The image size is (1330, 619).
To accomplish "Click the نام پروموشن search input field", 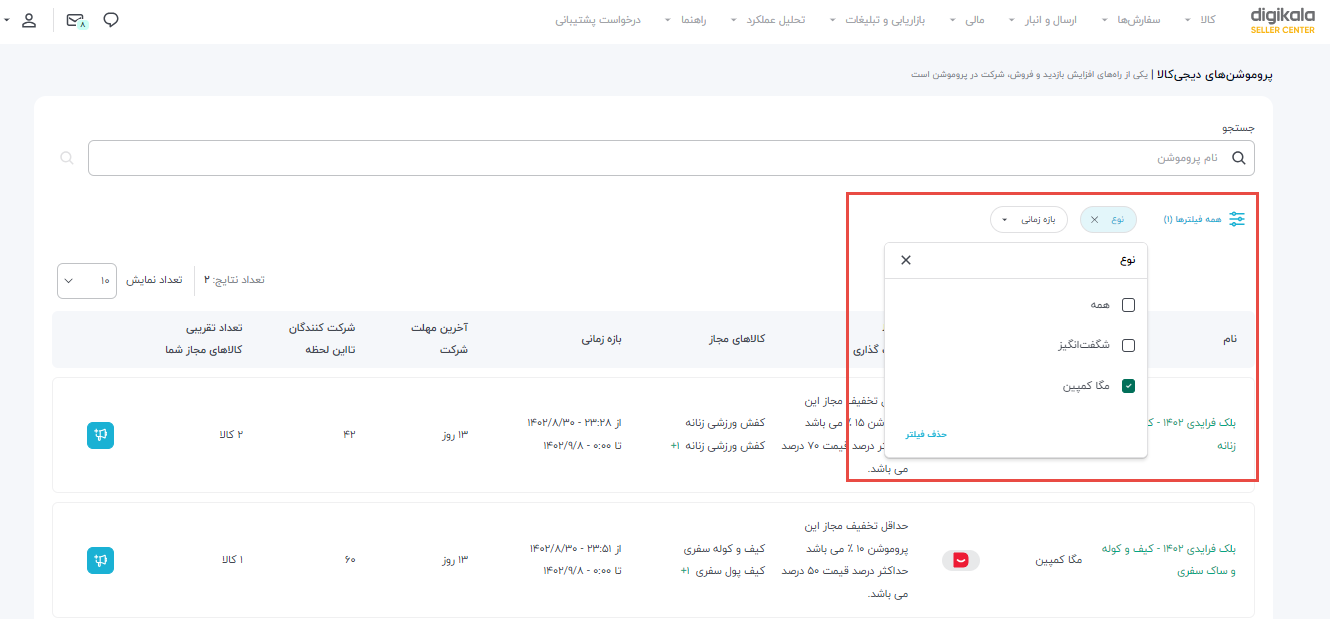I will (x=671, y=158).
